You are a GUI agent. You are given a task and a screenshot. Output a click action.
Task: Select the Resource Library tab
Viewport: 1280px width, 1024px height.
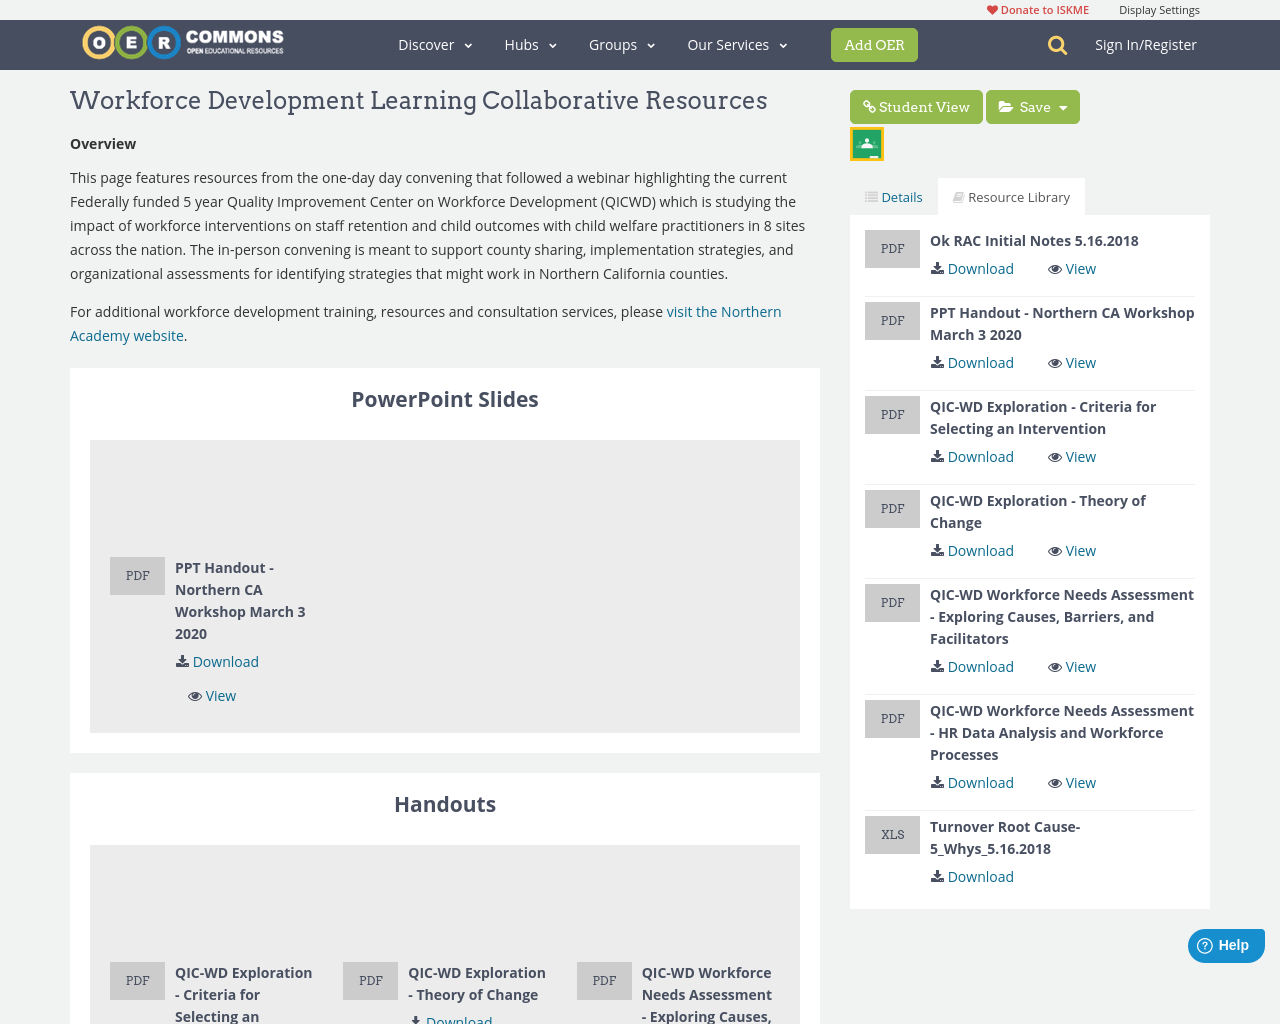pos(1010,196)
